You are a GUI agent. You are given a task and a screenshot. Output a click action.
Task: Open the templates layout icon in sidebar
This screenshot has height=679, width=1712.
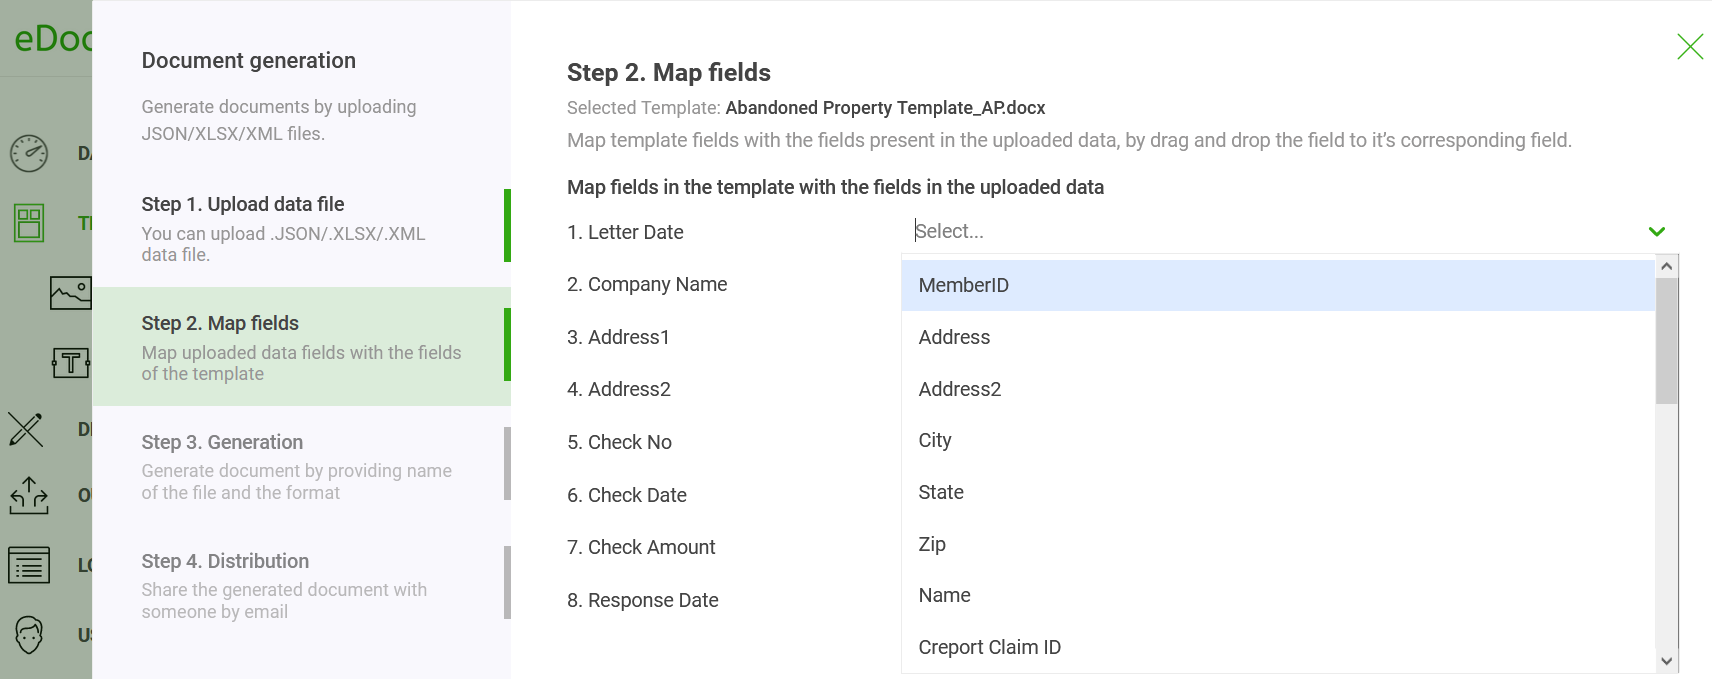pyautogui.click(x=29, y=223)
